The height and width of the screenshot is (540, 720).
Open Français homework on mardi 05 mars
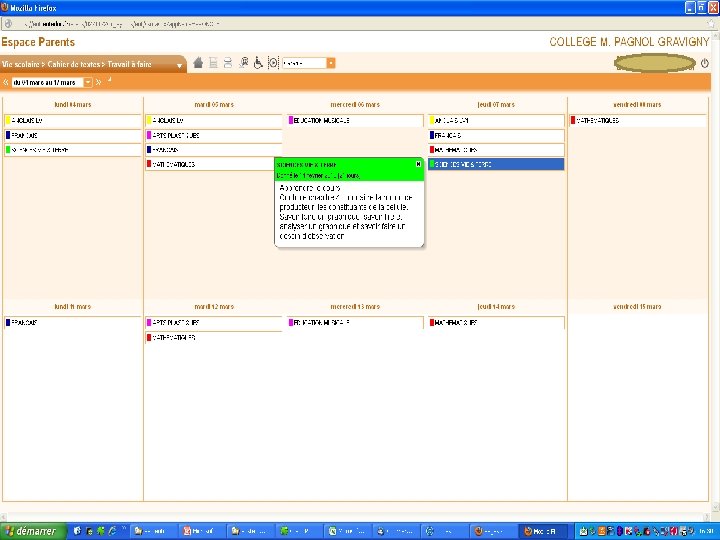click(214, 150)
